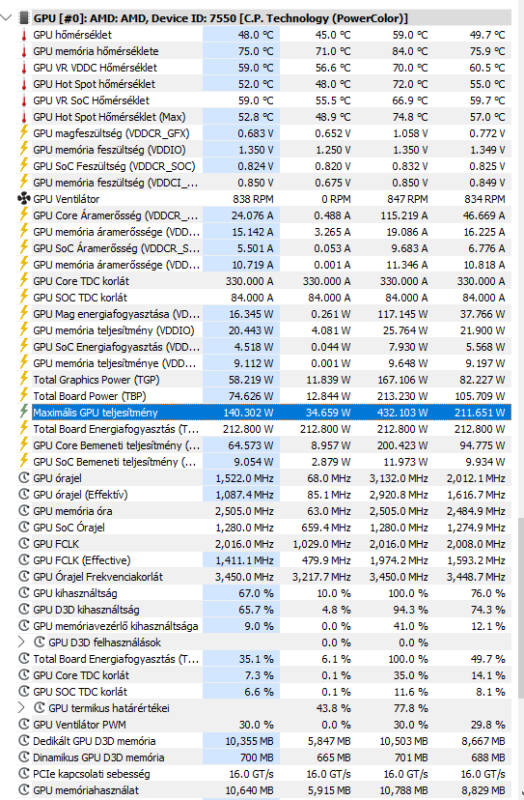
Task: Expand the GPU termikus határértékei group
Action: pos(21,708)
